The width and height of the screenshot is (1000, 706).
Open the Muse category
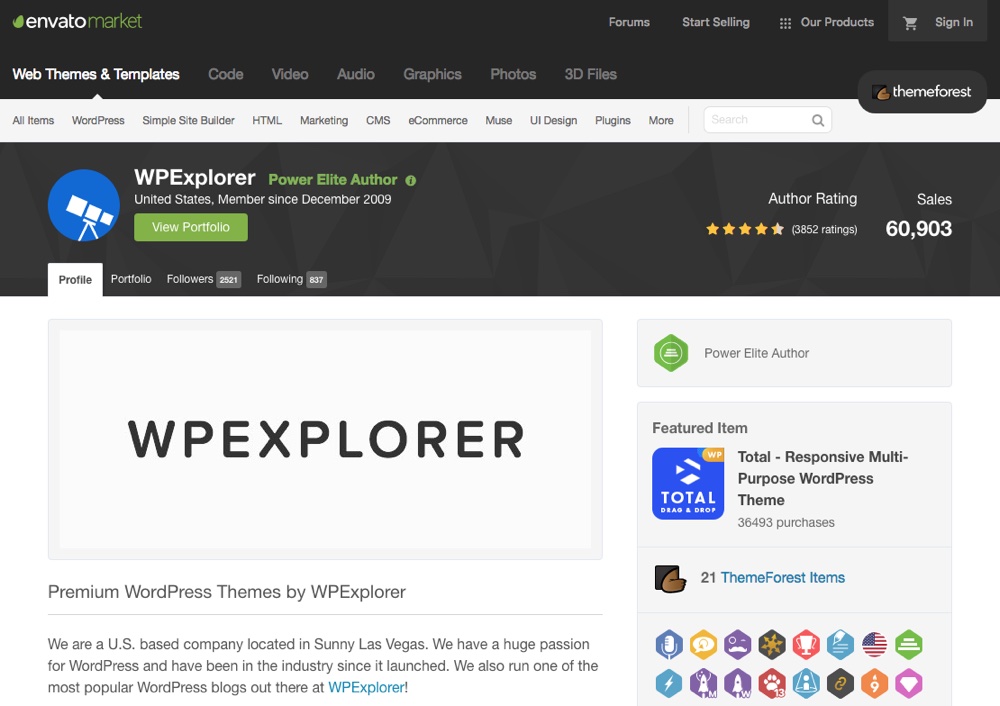click(499, 121)
